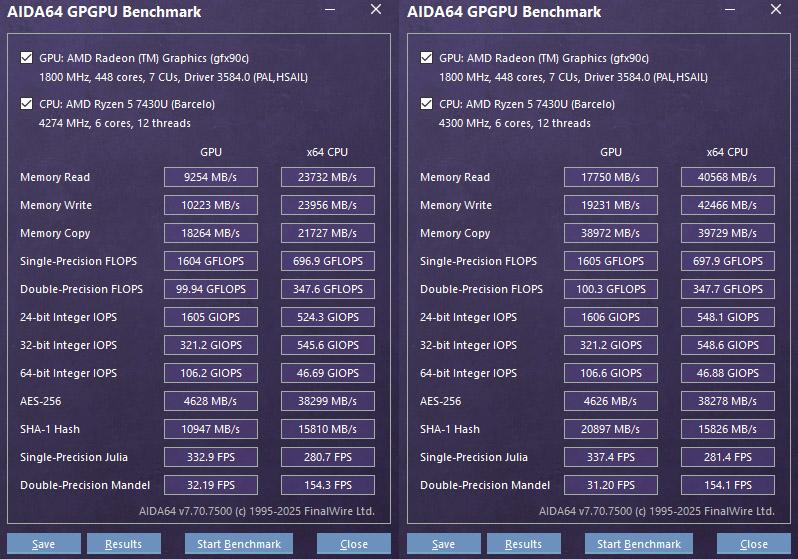Click Save button in left benchmark window

click(44, 544)
